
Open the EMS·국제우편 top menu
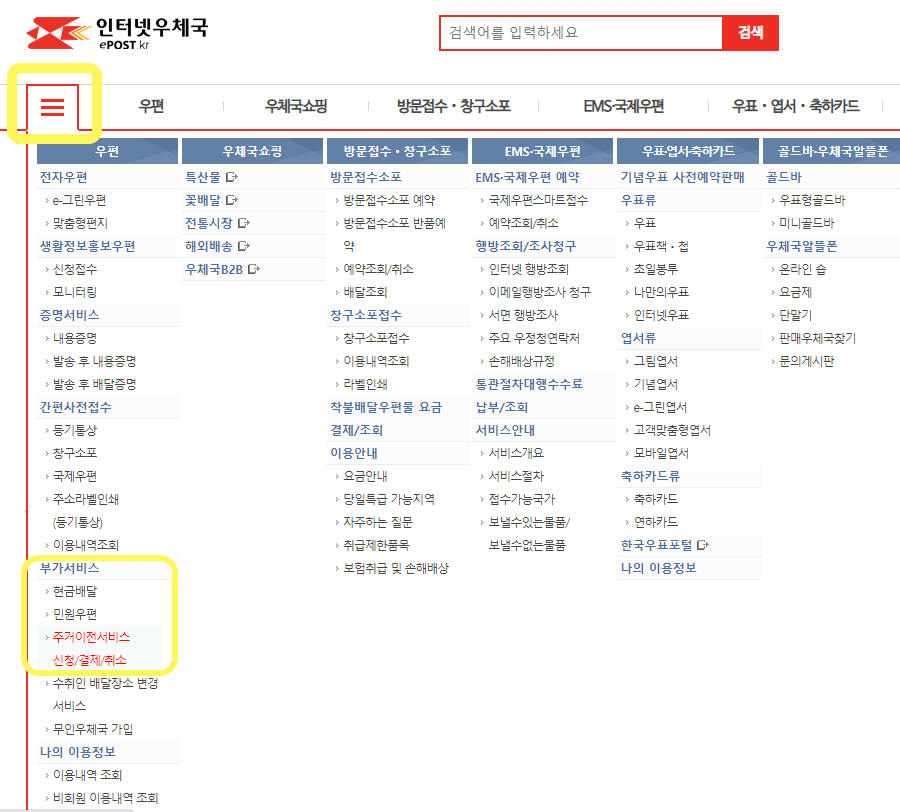pyautogui.click(x=624, y=106)
